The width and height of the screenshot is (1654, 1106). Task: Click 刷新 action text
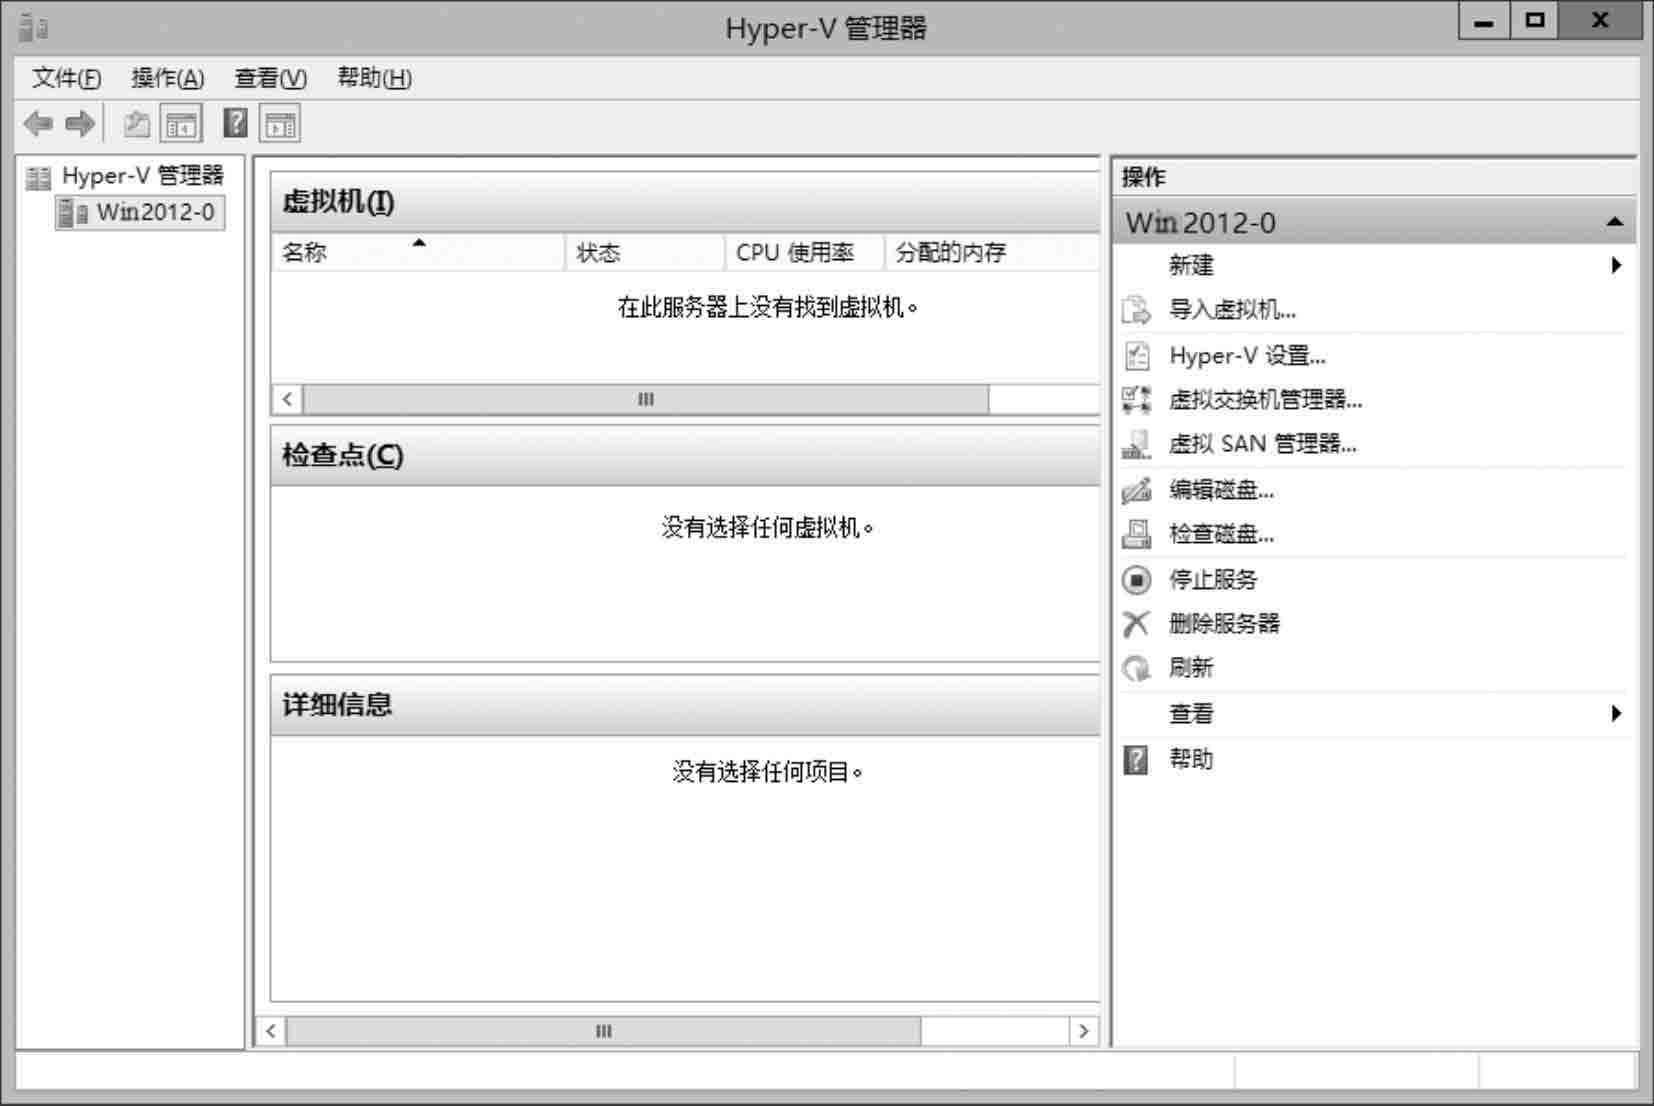click(1191, 667)
